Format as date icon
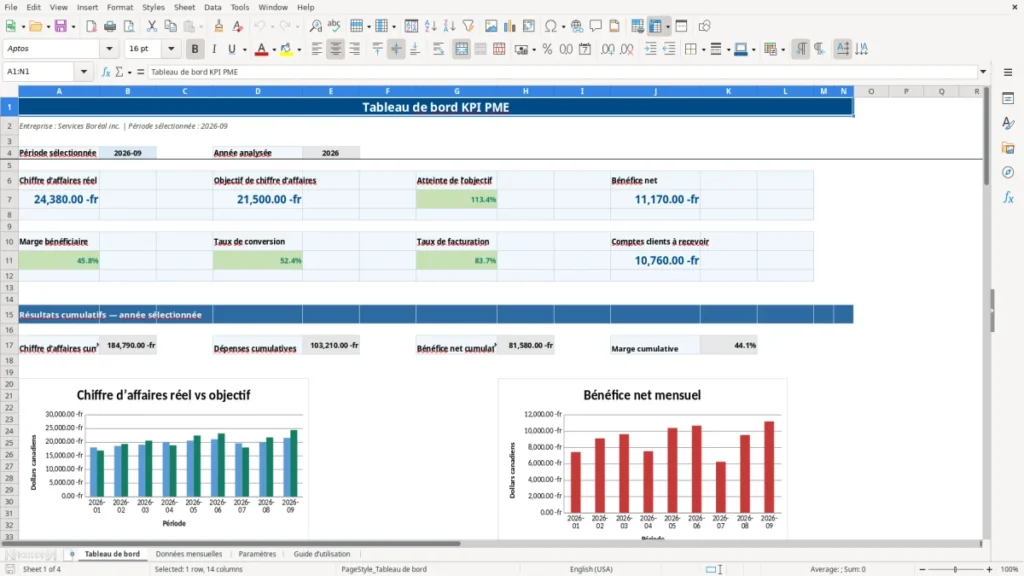The height and width of the screenshot is (576, 1024). [585, 49]
